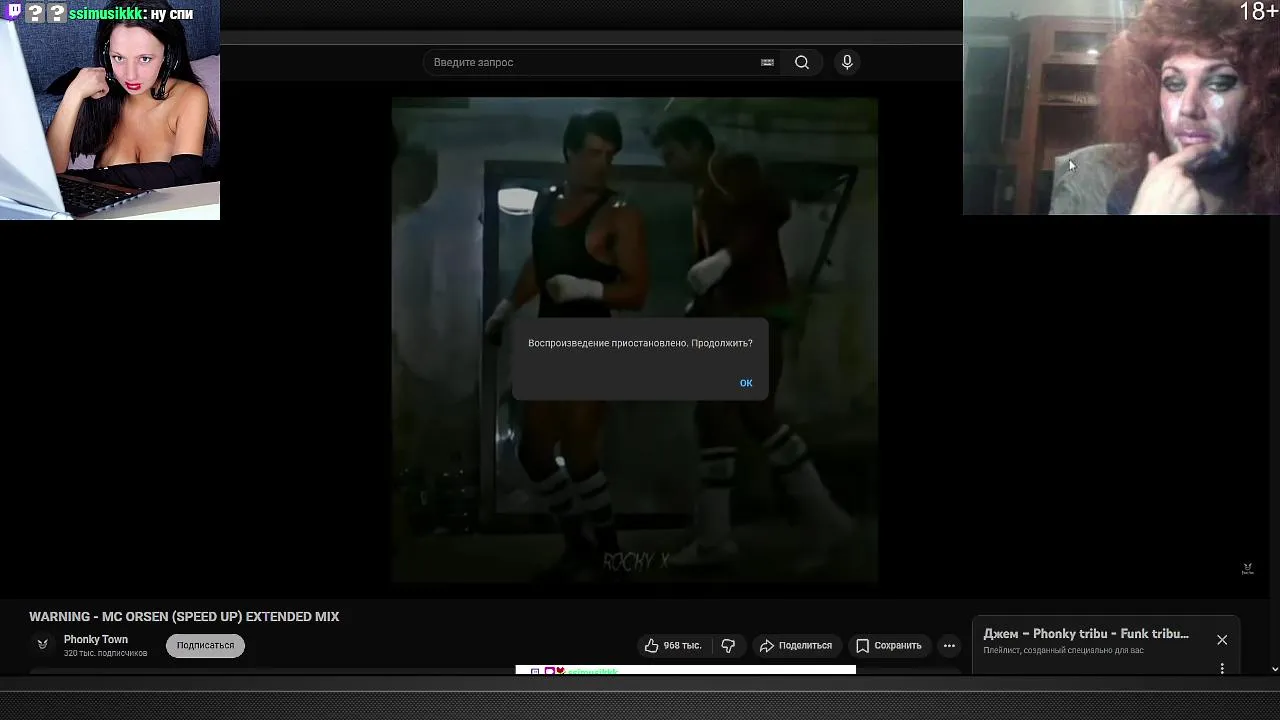The image size is (1280, 720).
Task: Click the 320 тыс. подписчиков text
Action: point(105,653)
